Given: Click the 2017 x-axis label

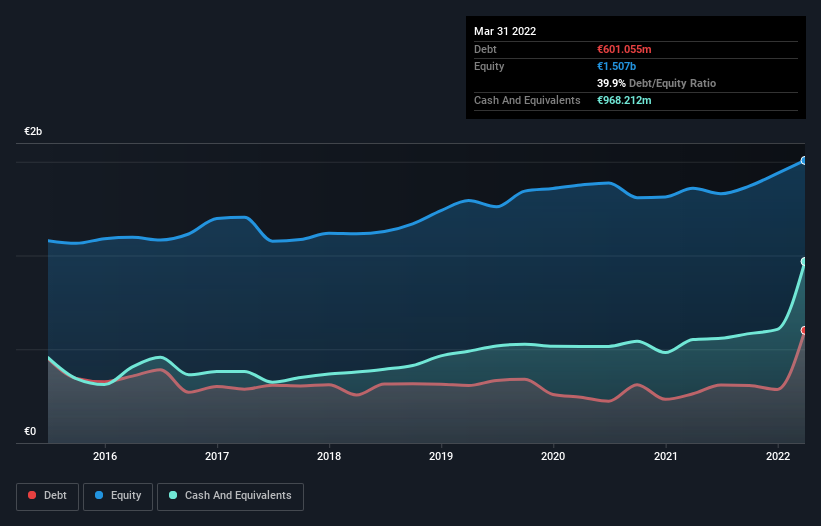Looking at the screenshot, I should [217, 456].
